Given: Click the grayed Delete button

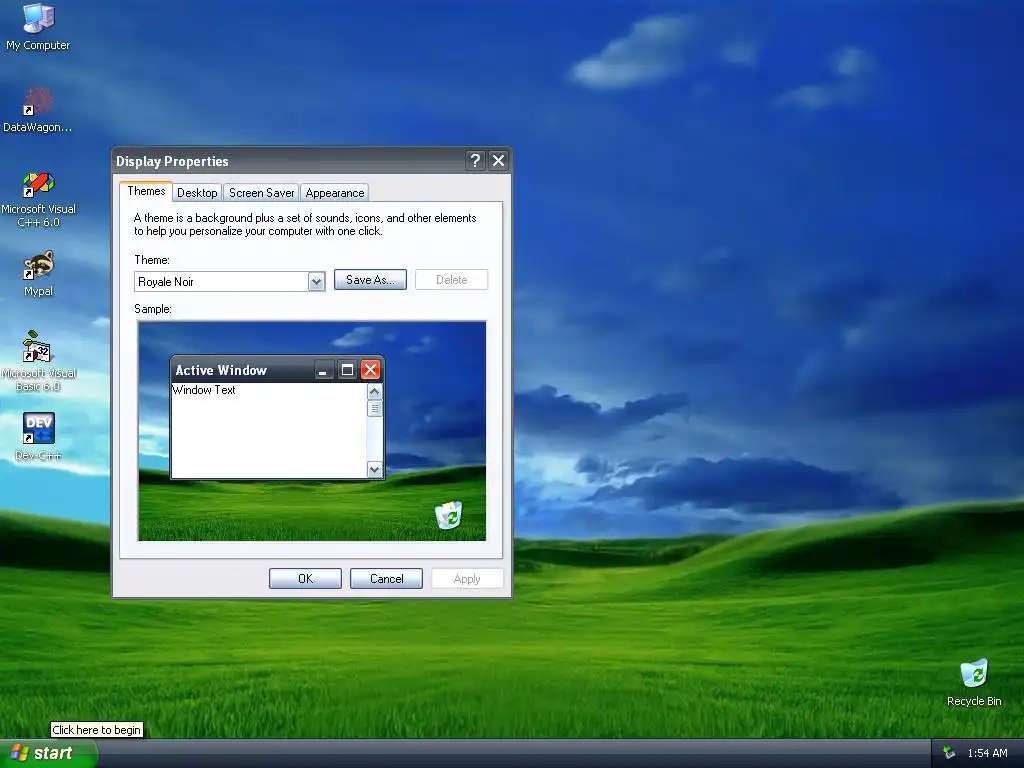Looking at the screenshot, I should tap(451, 280).
